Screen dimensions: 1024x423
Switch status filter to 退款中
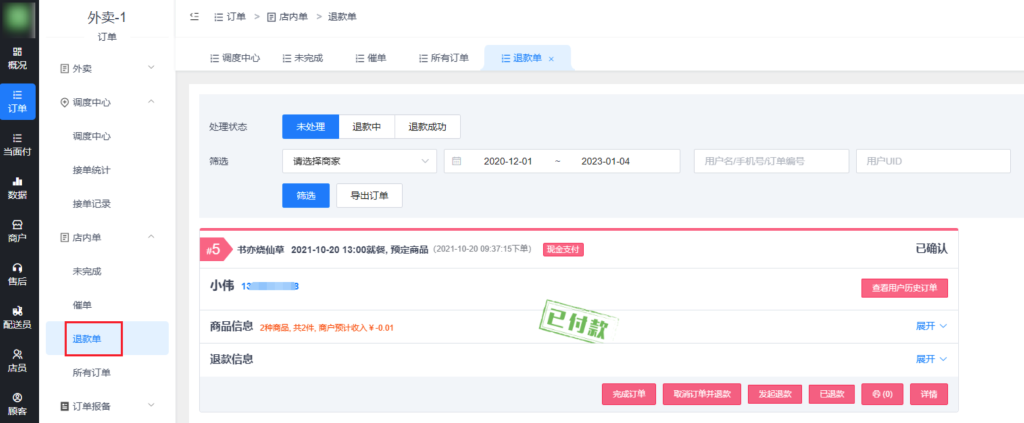(x=366, y=127)
